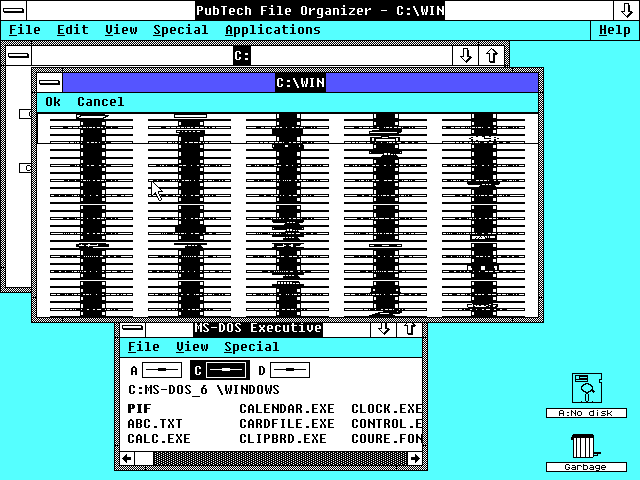Image resolution: width=640 pixels, height=480 pixels.
Task: Select the CARDFILE.EXE file
Action: point(287,424)
